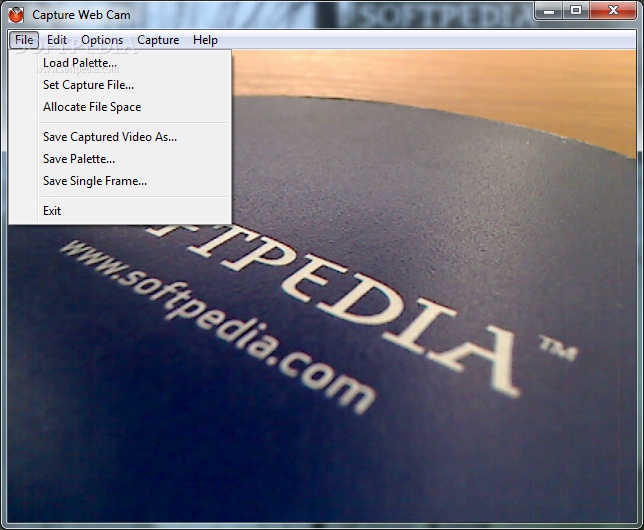Select Save Captured Video As...

pos(120,137)
